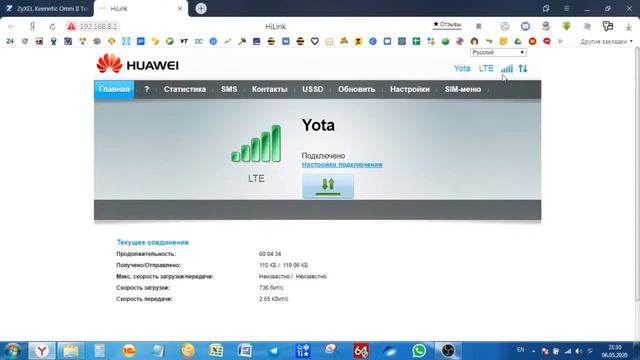Open the Другие закладки folder
Image resolution: width=640 pixels, height=360 pixels.
(606, 41)
